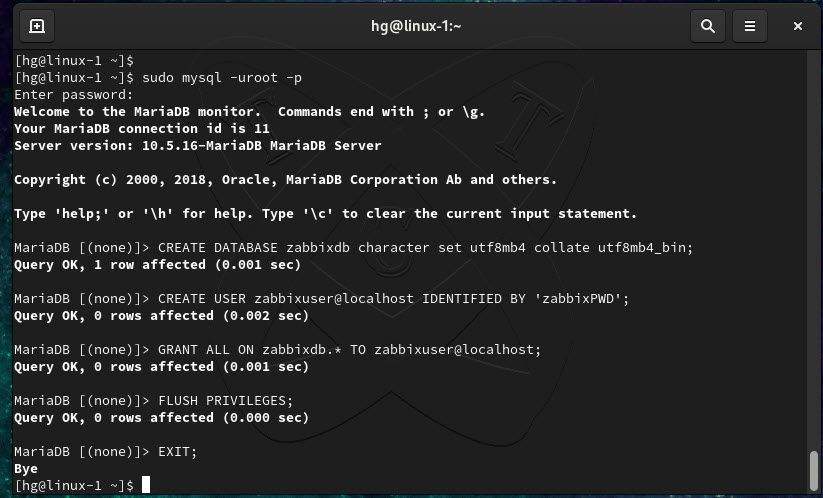
Task: Click the utf8mb4_bin collation text
Action: [642, 247]
